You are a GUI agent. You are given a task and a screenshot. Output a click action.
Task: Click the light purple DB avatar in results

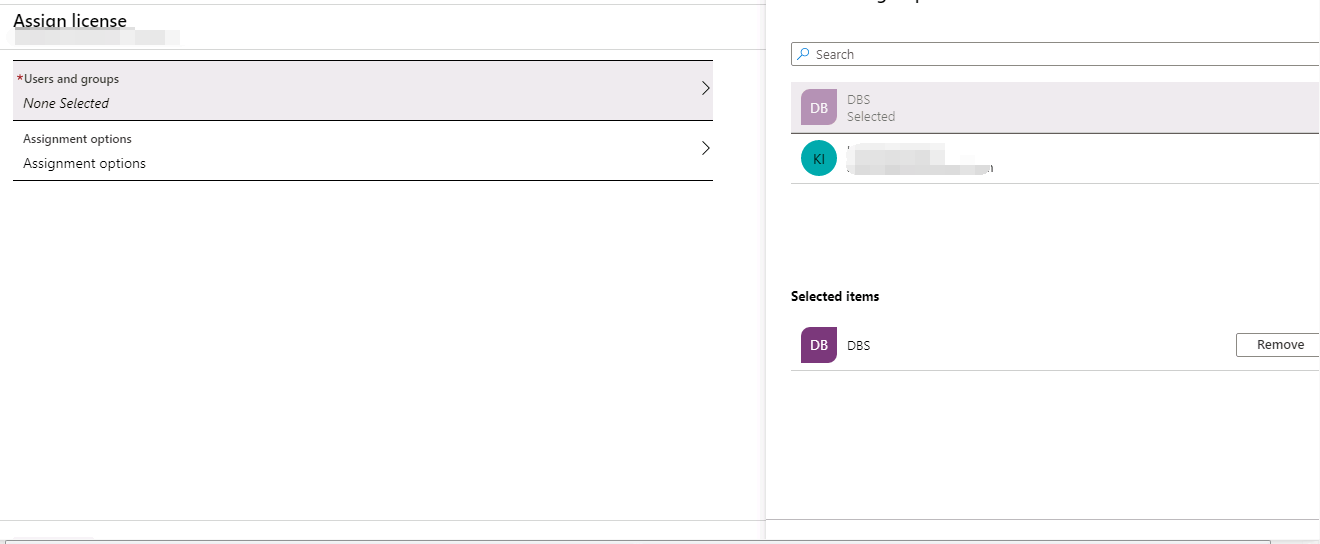[818, 108]
